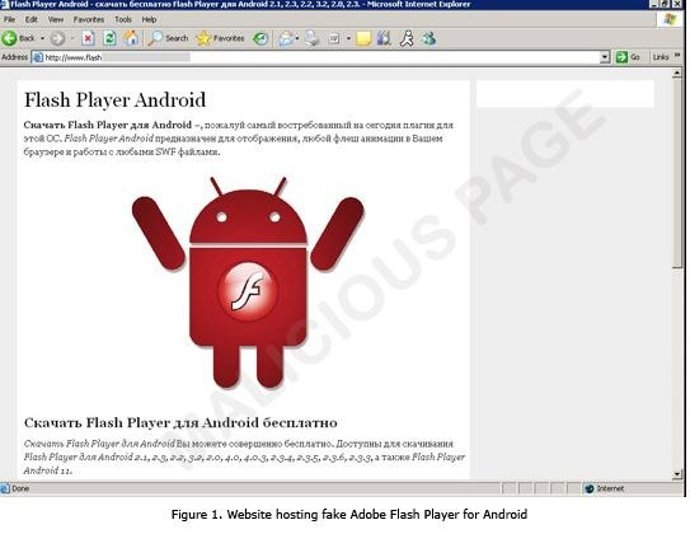This screenshot has height=534, width=690.
Task: Click the 'Скачать Flash Player для Android бесплатно' heading
Action: [180, 423]
